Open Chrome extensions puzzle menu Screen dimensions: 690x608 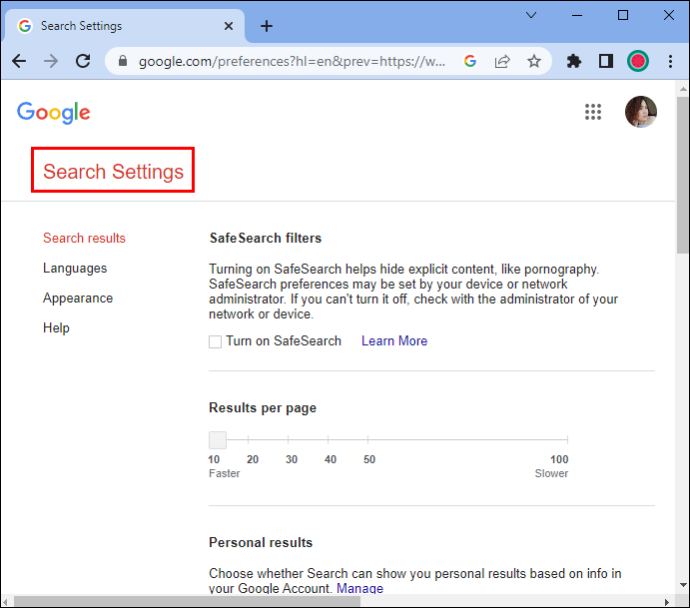(x=574, y=61)
